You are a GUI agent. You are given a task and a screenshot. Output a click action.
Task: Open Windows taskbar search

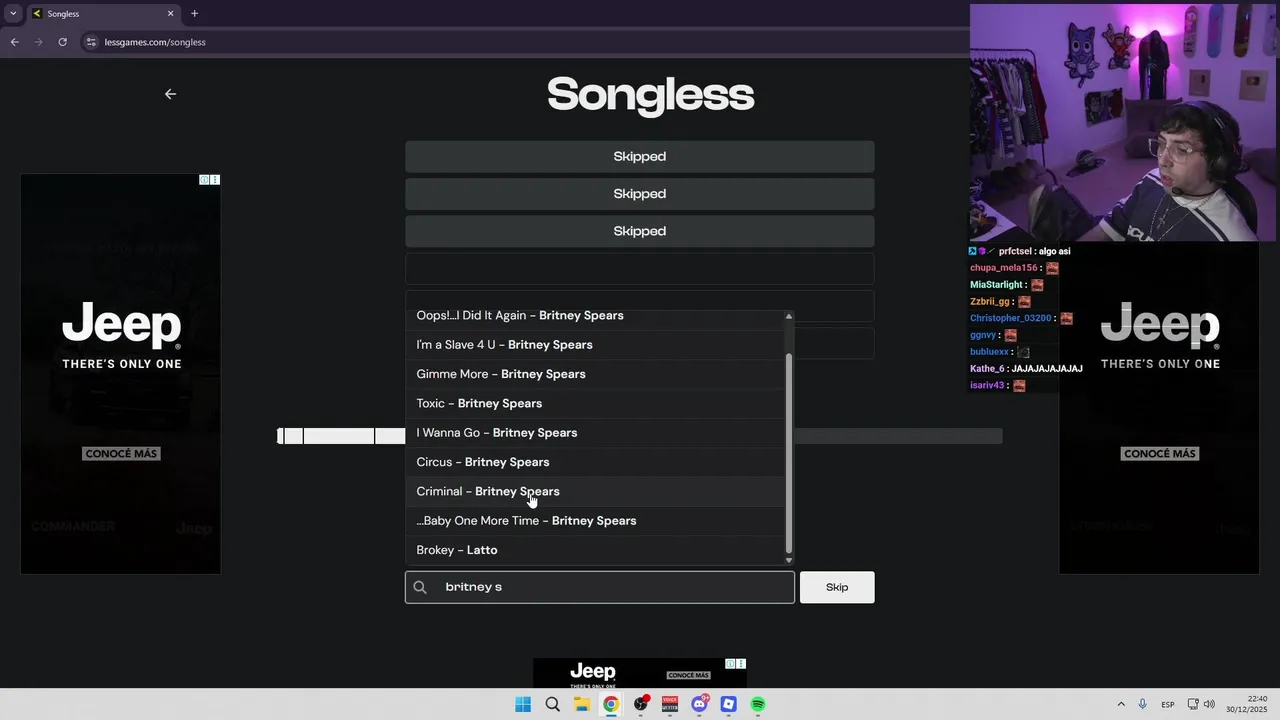point(552,705)
